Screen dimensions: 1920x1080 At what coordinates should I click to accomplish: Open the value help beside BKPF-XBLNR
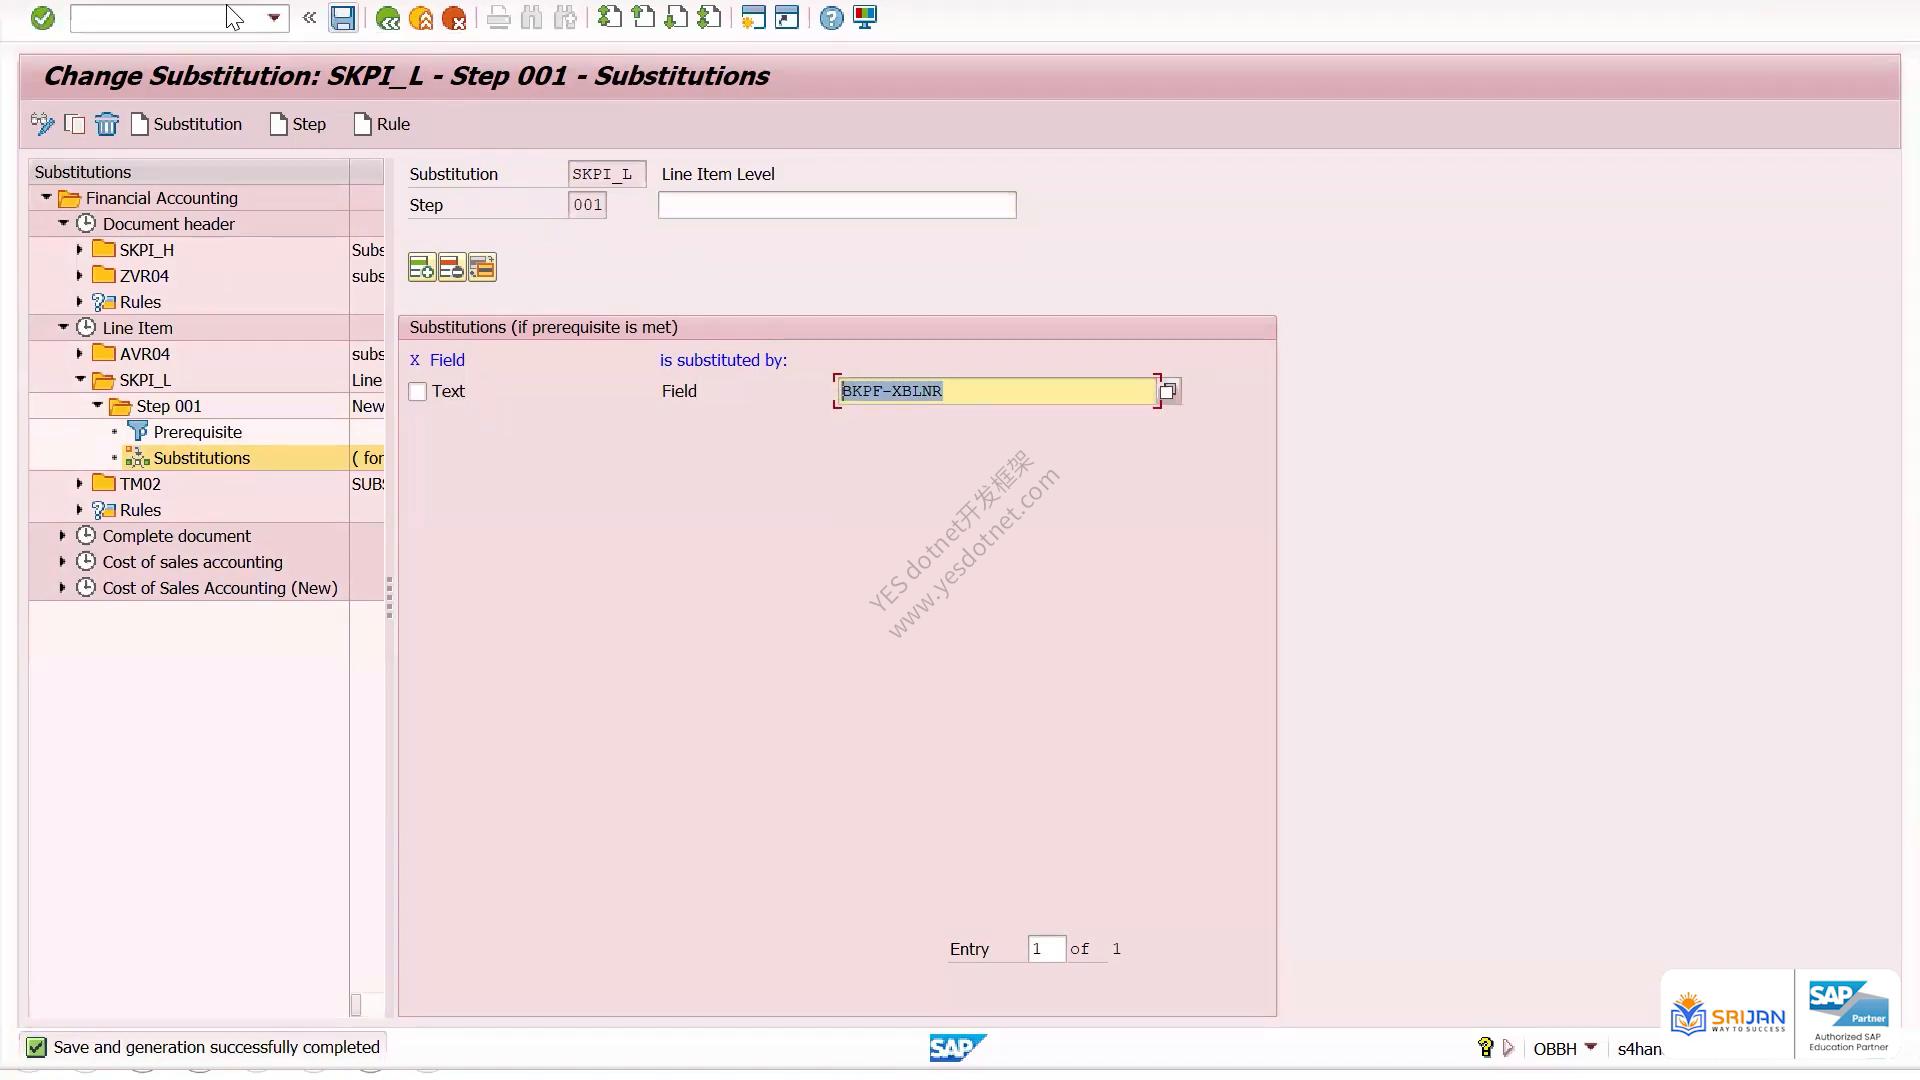tap(1169, 391)
